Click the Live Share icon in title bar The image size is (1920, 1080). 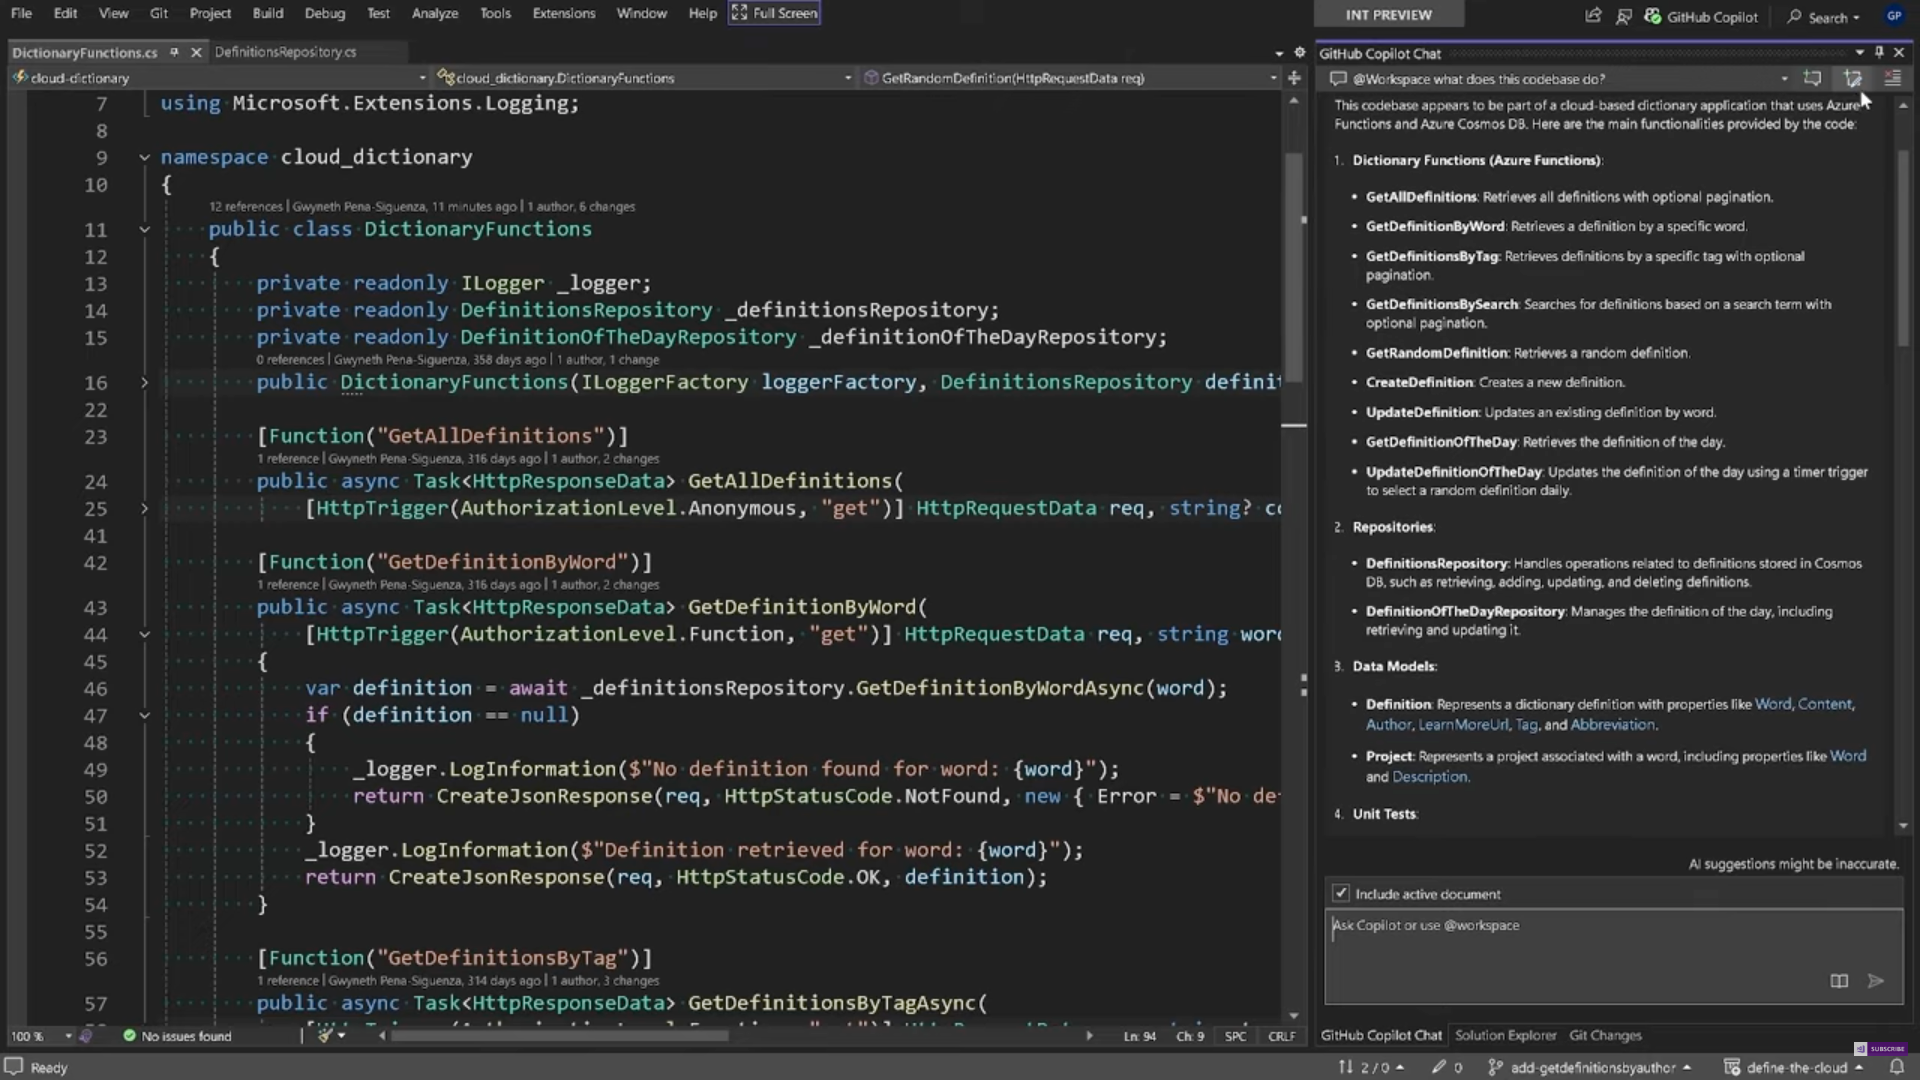click(x=1593, y=16)
